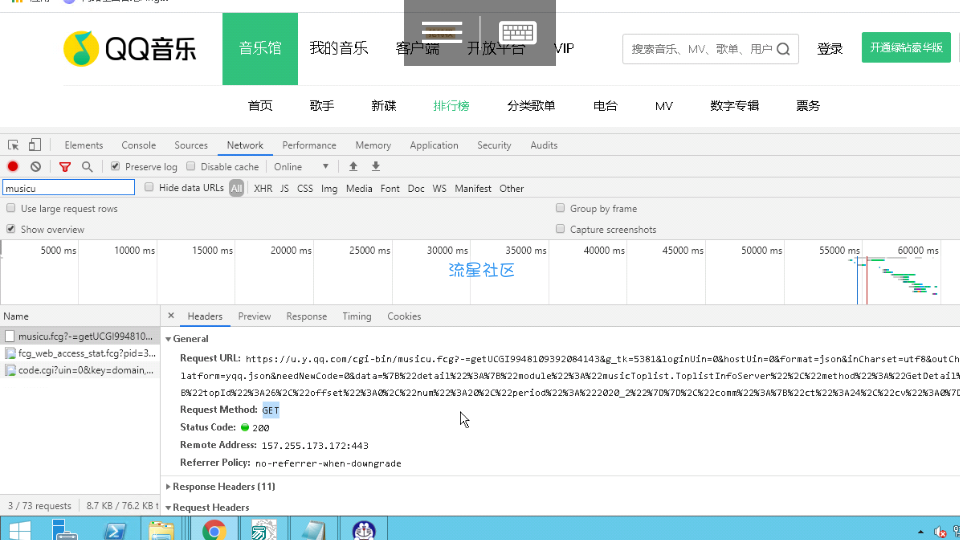Image resolution: width=960 pixels, height=540 pixels.
Task: Open the keyboard overlay icon
Action: point(518,32)
